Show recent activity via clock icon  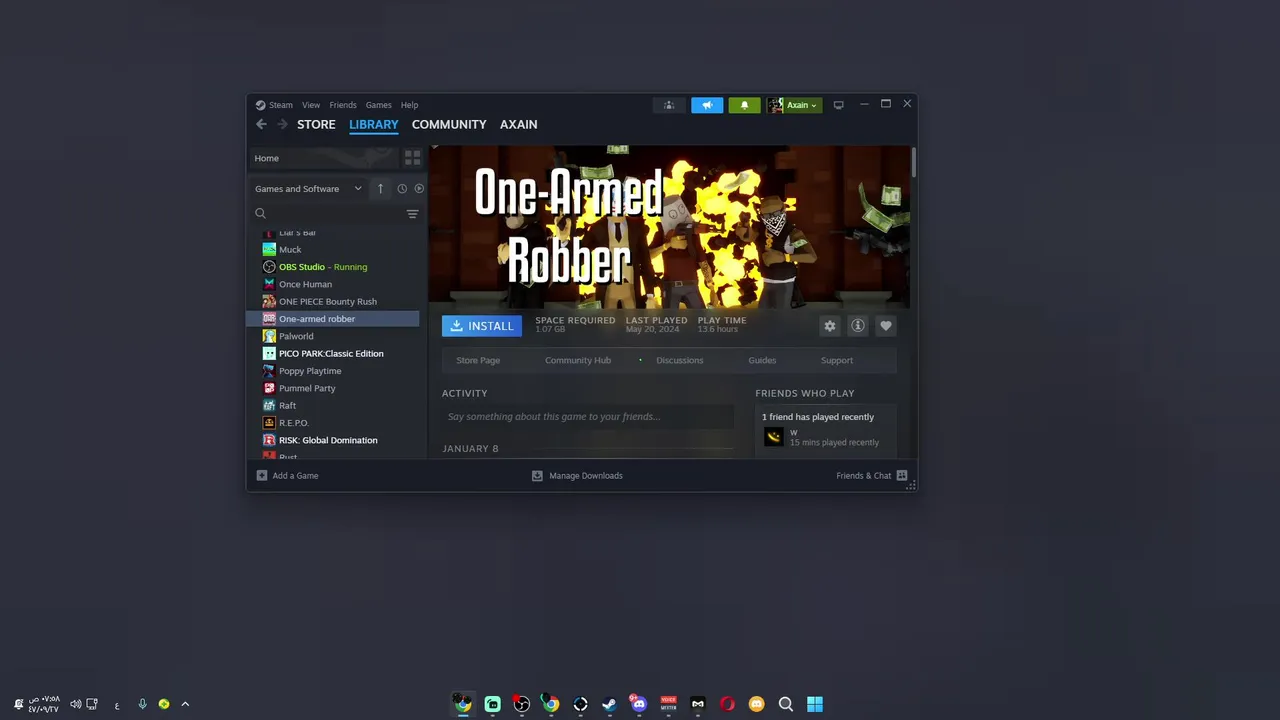[402, 188]
